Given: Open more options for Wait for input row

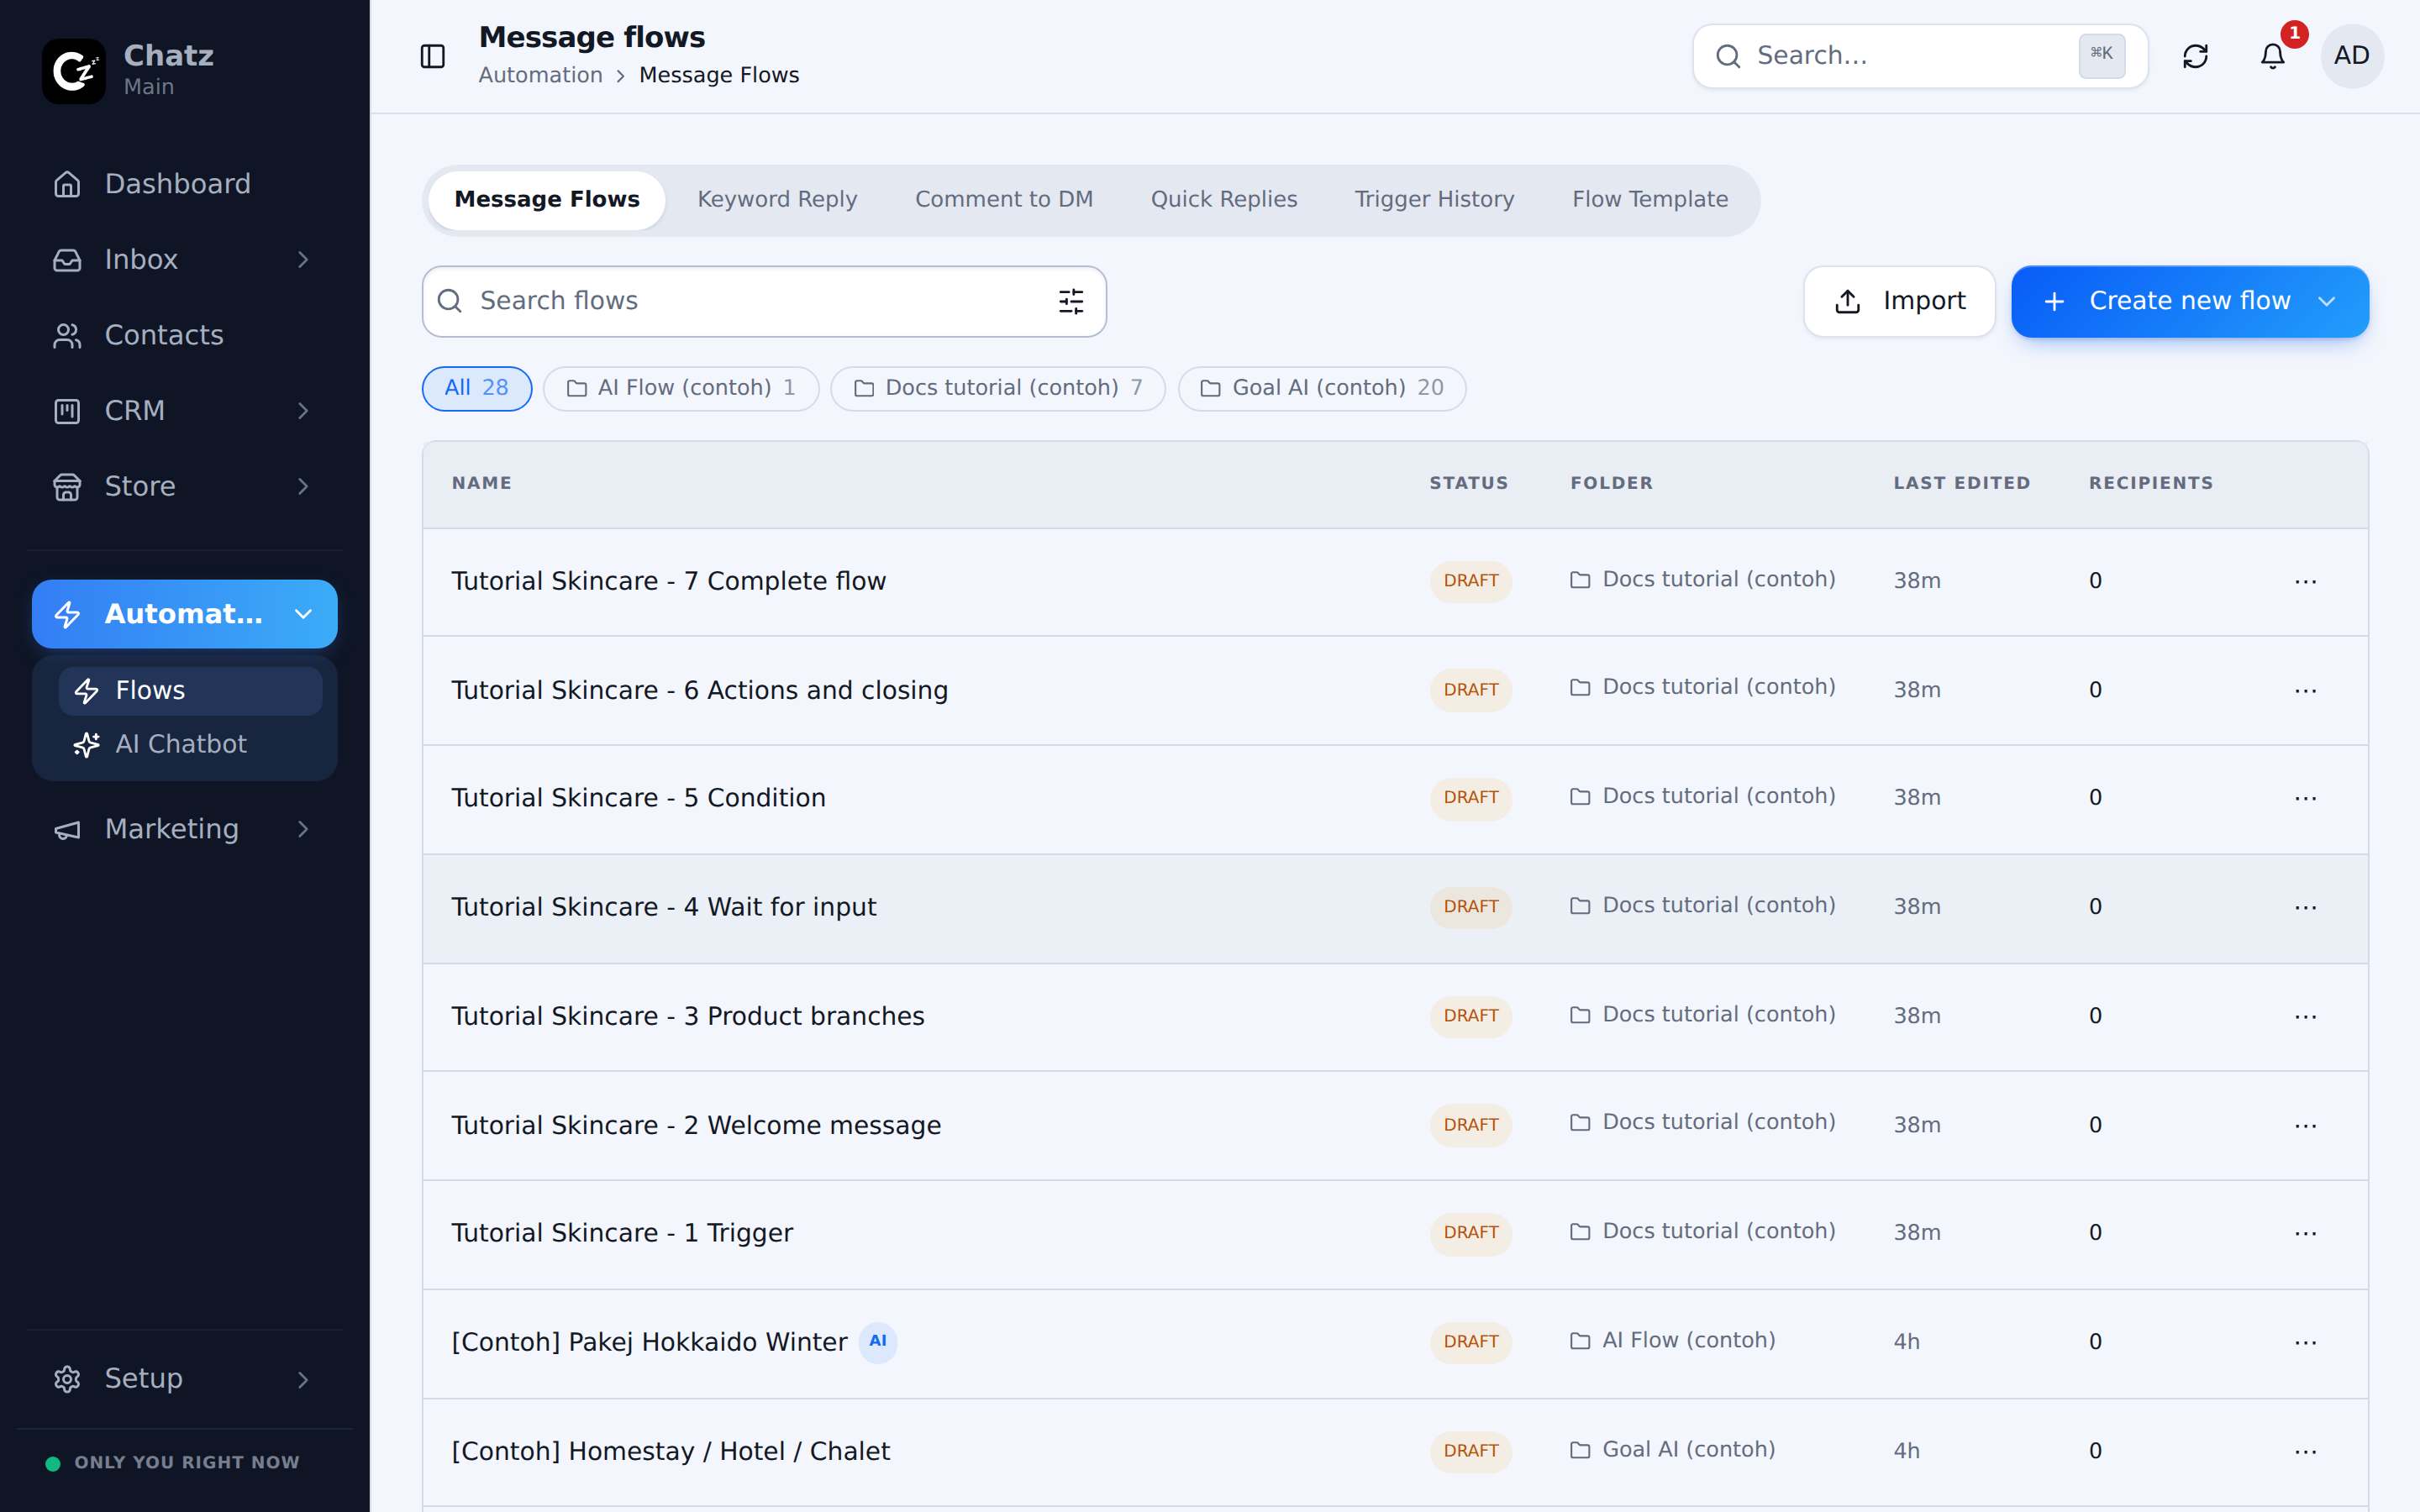Looking at the screenshot, I should click(2306, 907).
